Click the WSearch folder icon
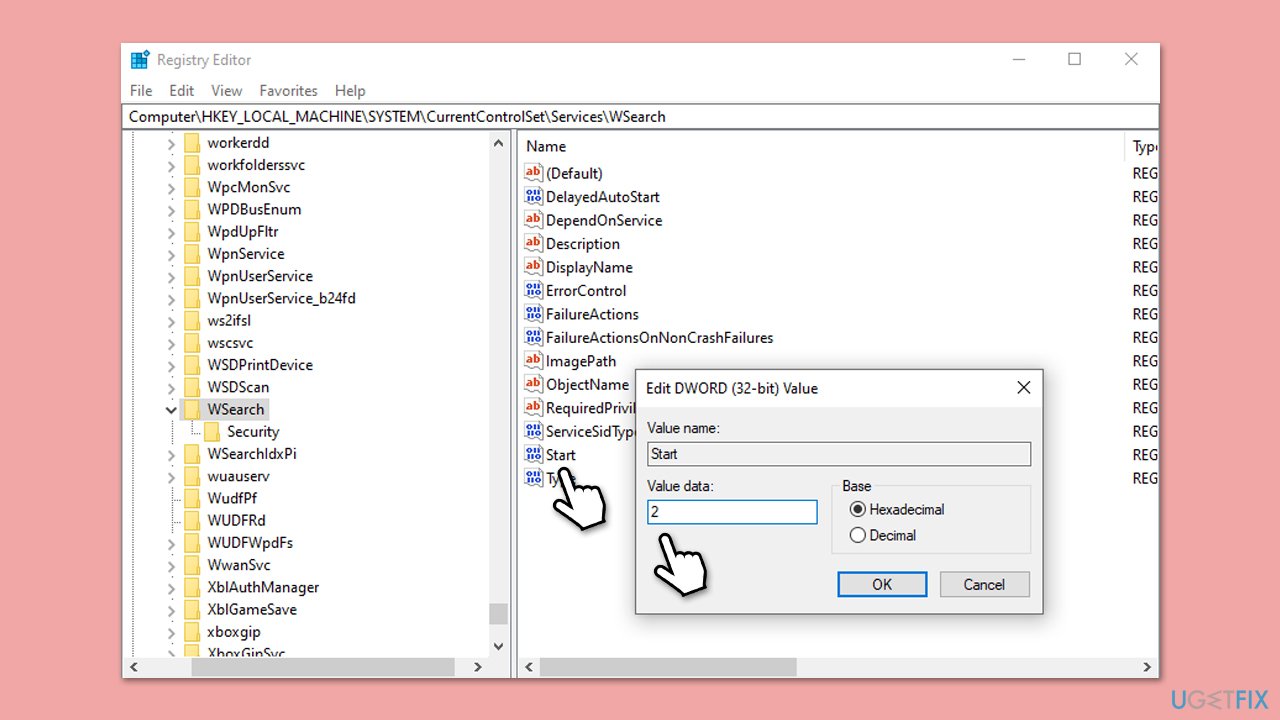 [192, 409]
